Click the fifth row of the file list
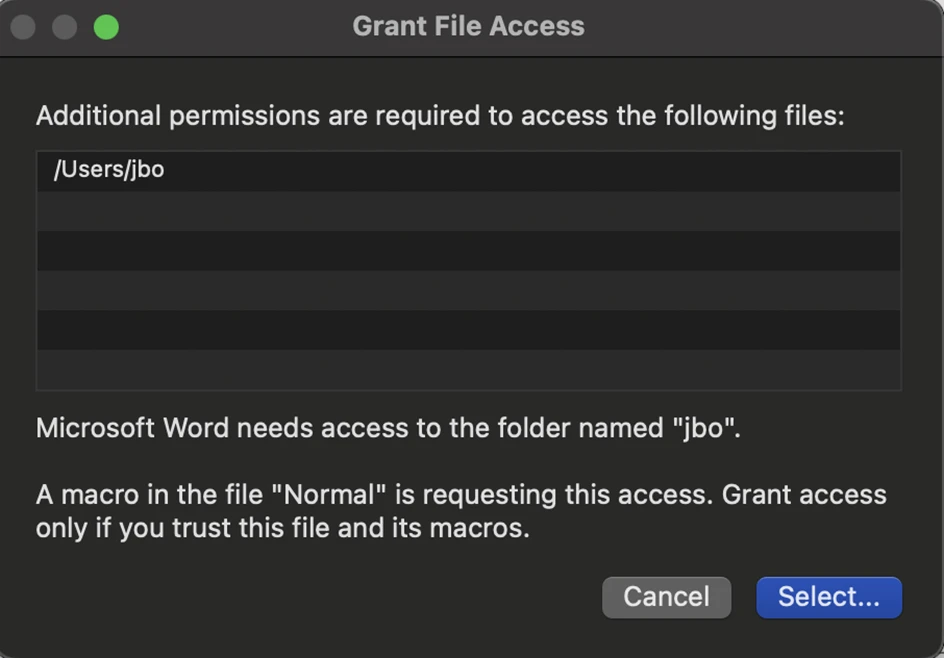944x658 pixels. (x=468, y=331)
